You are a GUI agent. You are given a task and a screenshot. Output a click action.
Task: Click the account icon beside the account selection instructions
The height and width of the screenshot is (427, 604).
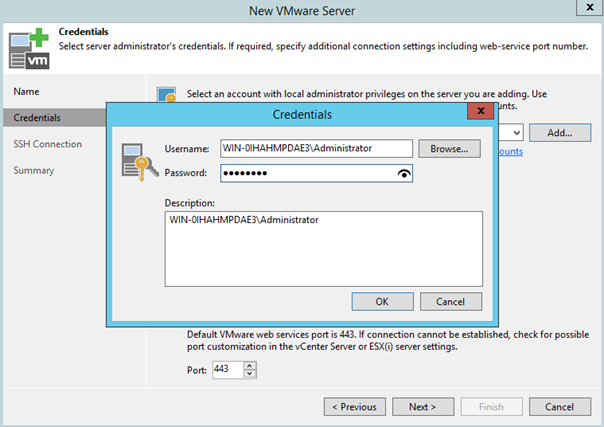click(x=166, y=94)
